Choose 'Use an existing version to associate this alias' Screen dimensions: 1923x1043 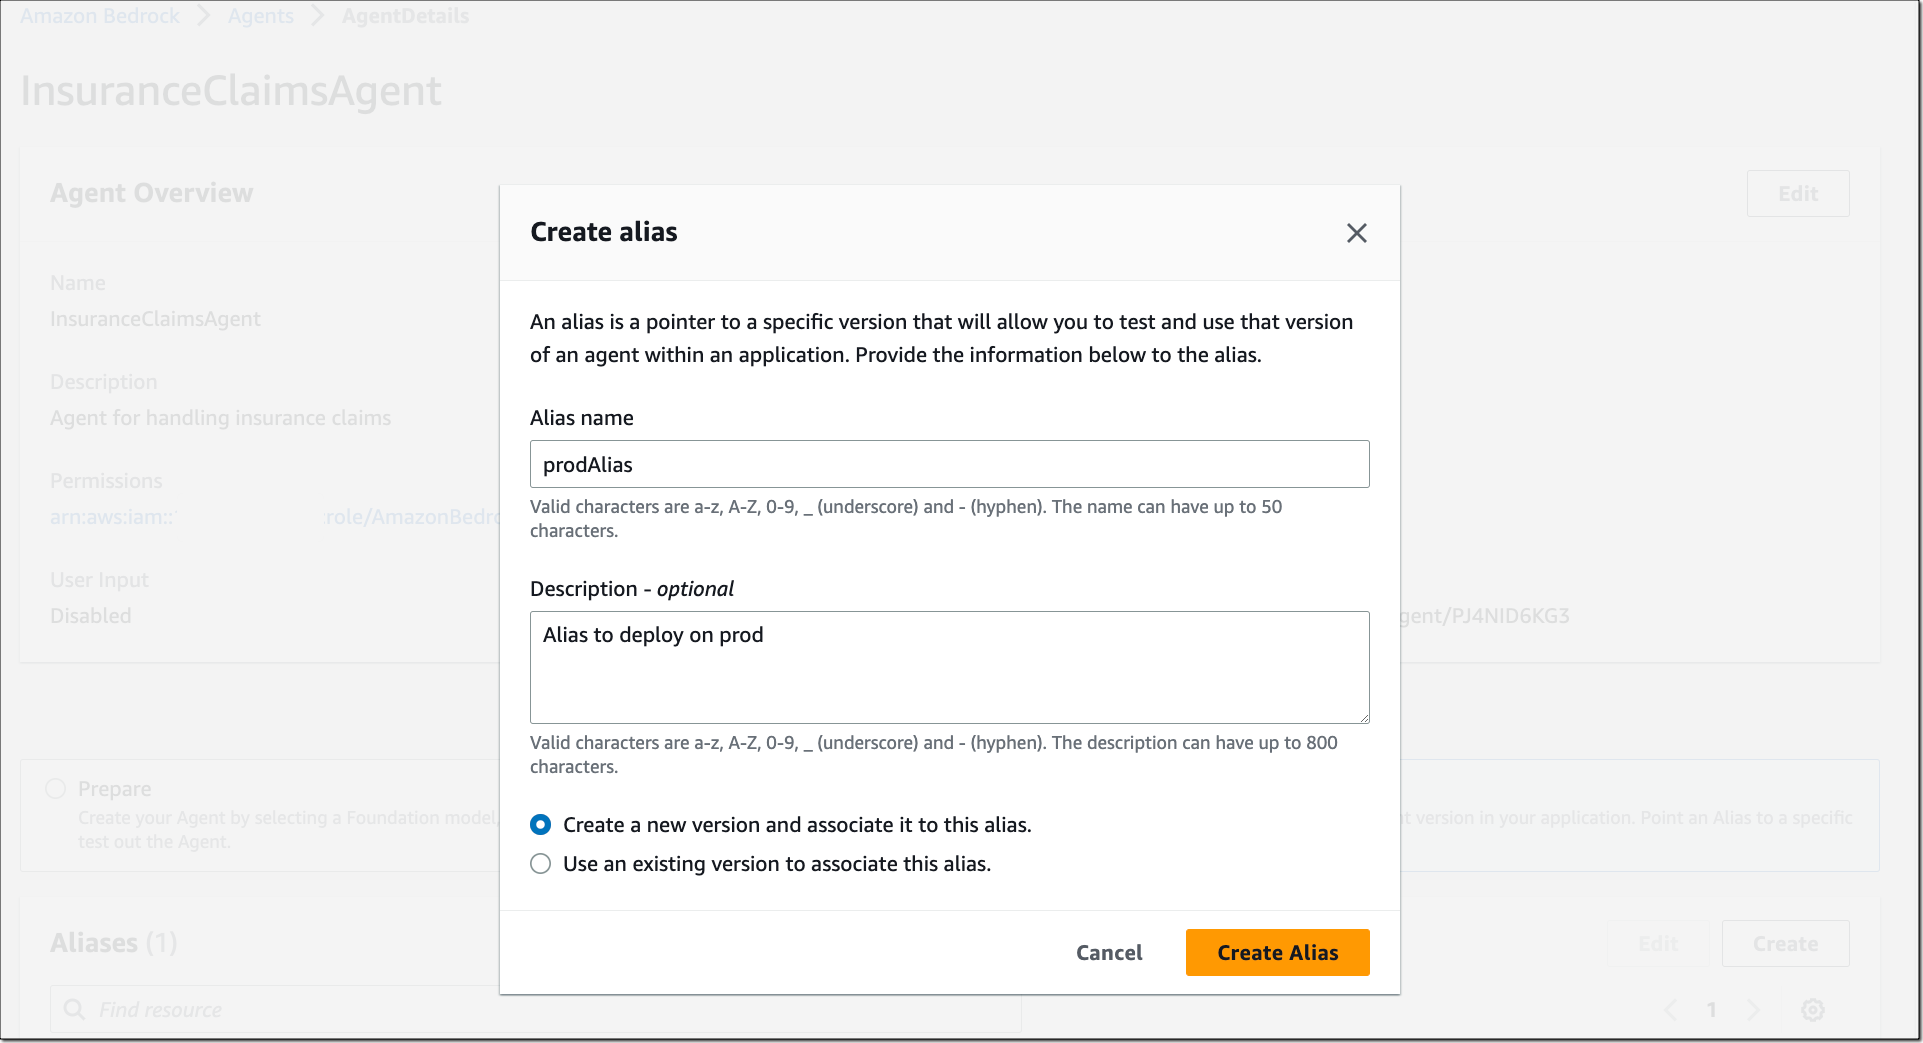pos(540,863)
